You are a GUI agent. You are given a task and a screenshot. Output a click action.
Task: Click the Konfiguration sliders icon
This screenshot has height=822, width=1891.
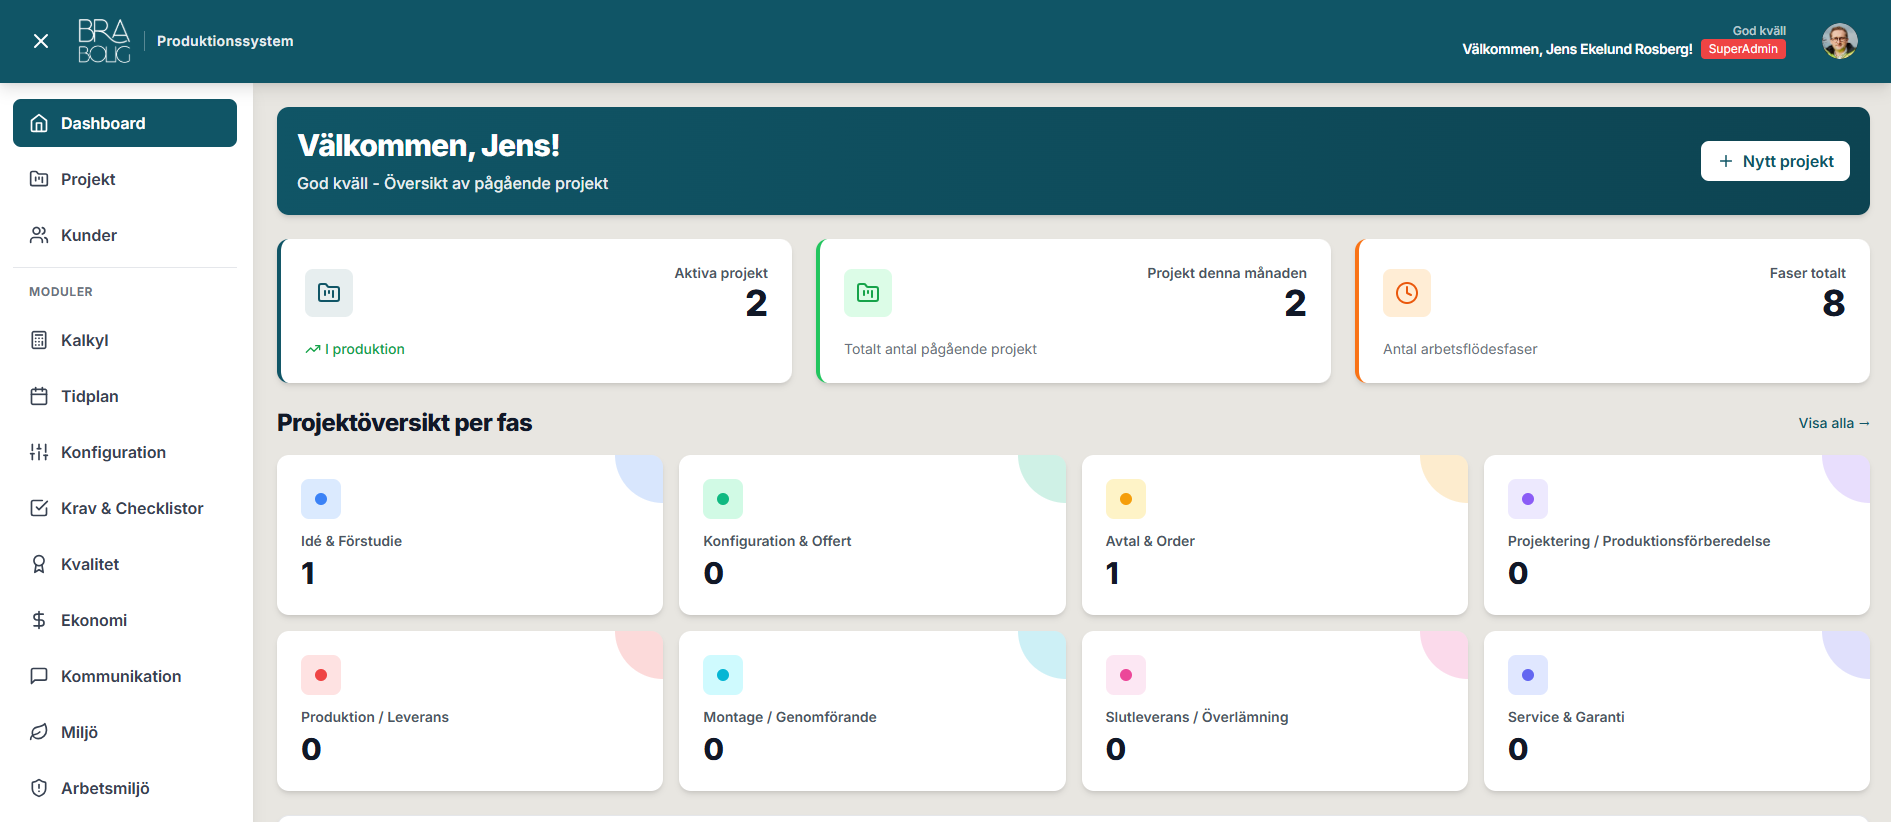[39, 452]
